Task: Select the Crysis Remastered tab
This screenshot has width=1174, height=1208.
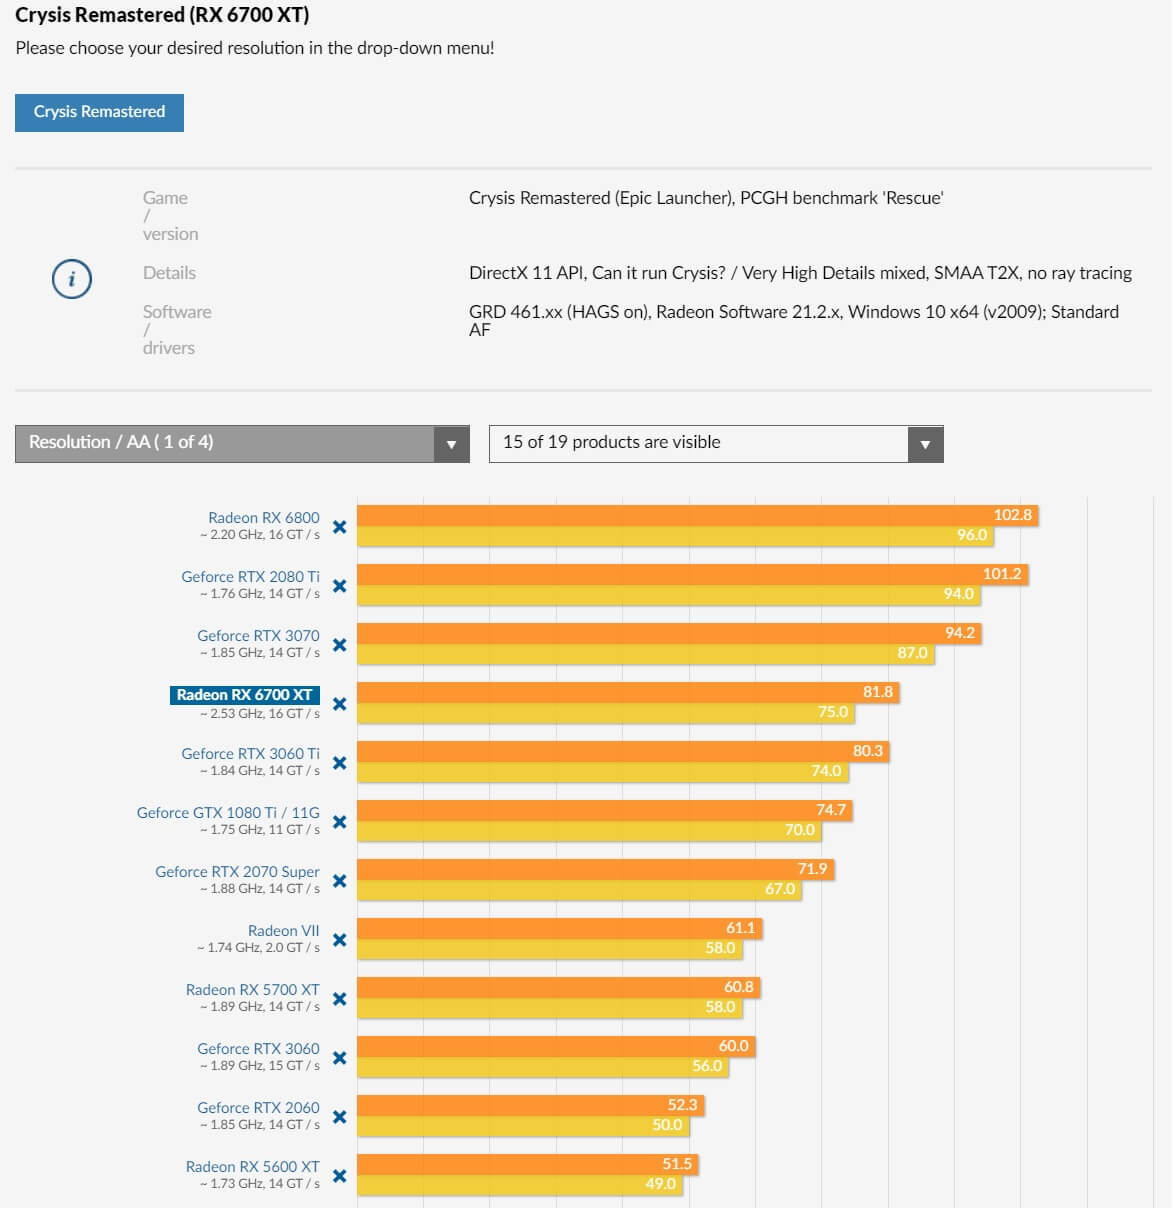Action: 99,112
